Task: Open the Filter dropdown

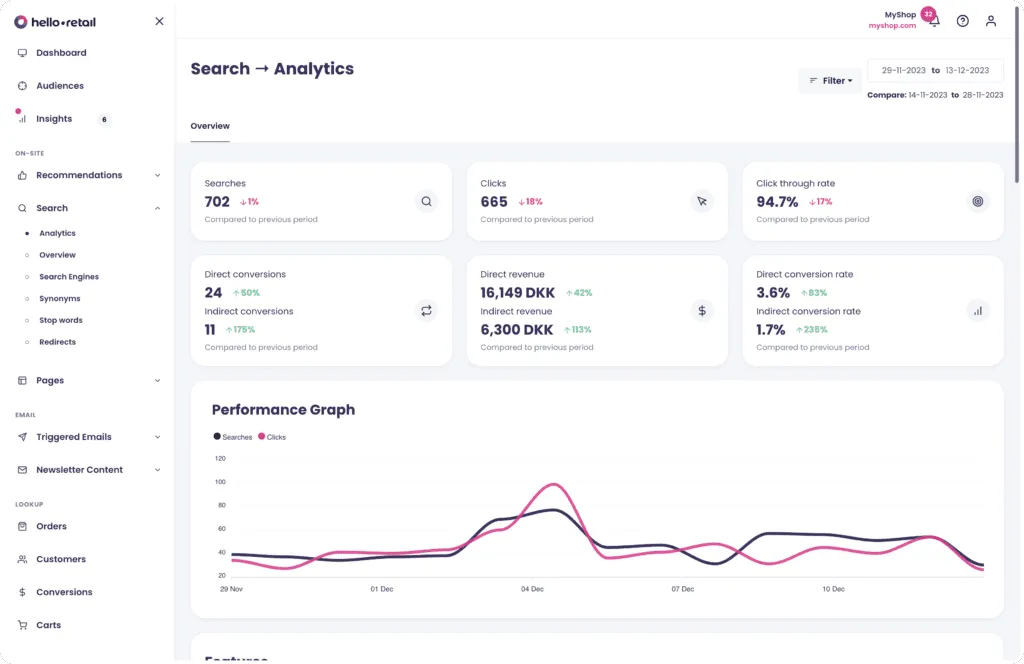Action: tap(829, 80)
